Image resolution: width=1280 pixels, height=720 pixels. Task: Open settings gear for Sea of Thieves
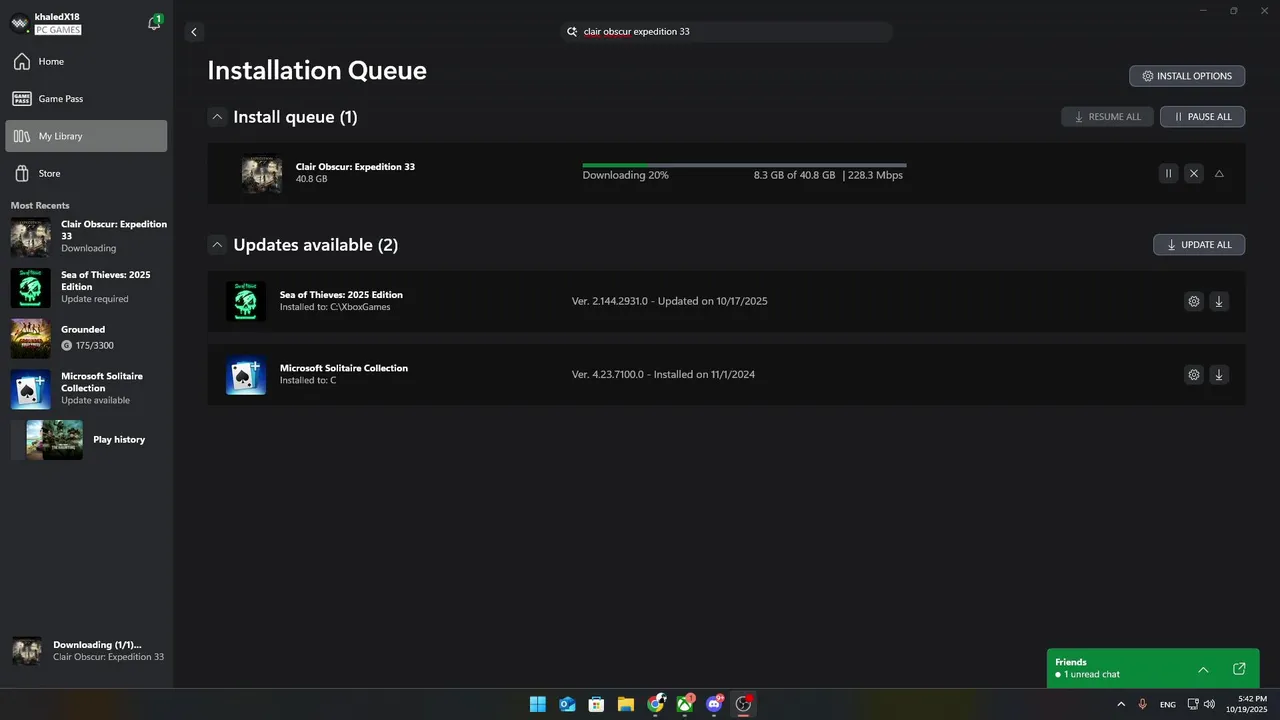coord(1193,301)
